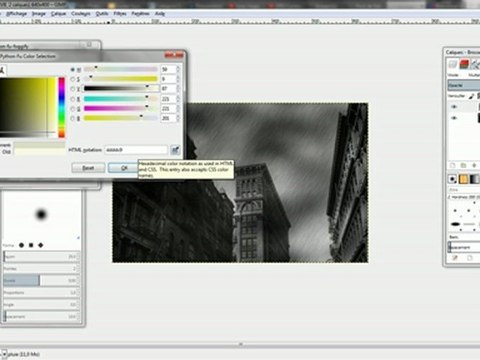The image size is (480, 360).
Task: Click the new brush page icon at dock bottom
Action: [470, 258]
